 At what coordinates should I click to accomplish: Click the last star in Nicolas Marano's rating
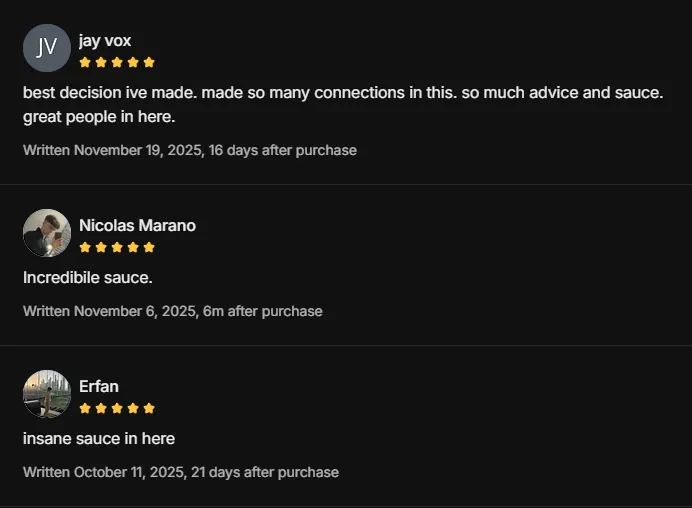149,247
